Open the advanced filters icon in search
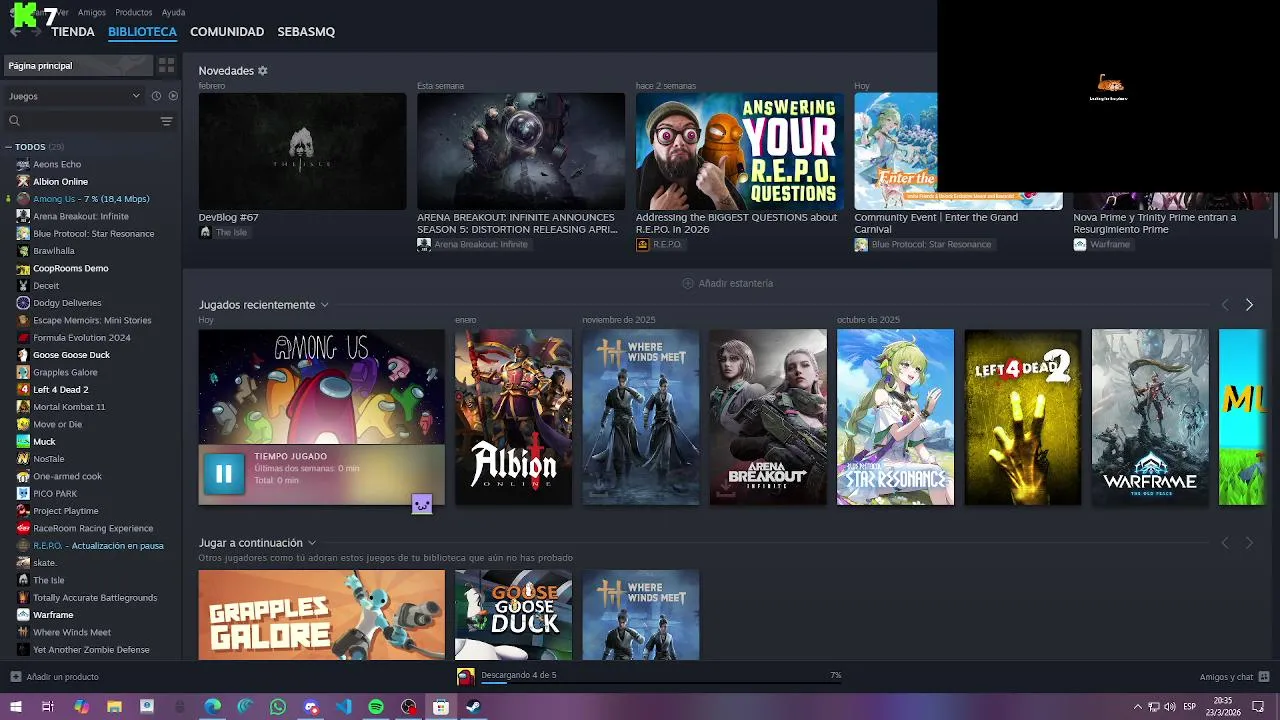Viewport: 1280px width, 720px height. [x=166, y=121]
